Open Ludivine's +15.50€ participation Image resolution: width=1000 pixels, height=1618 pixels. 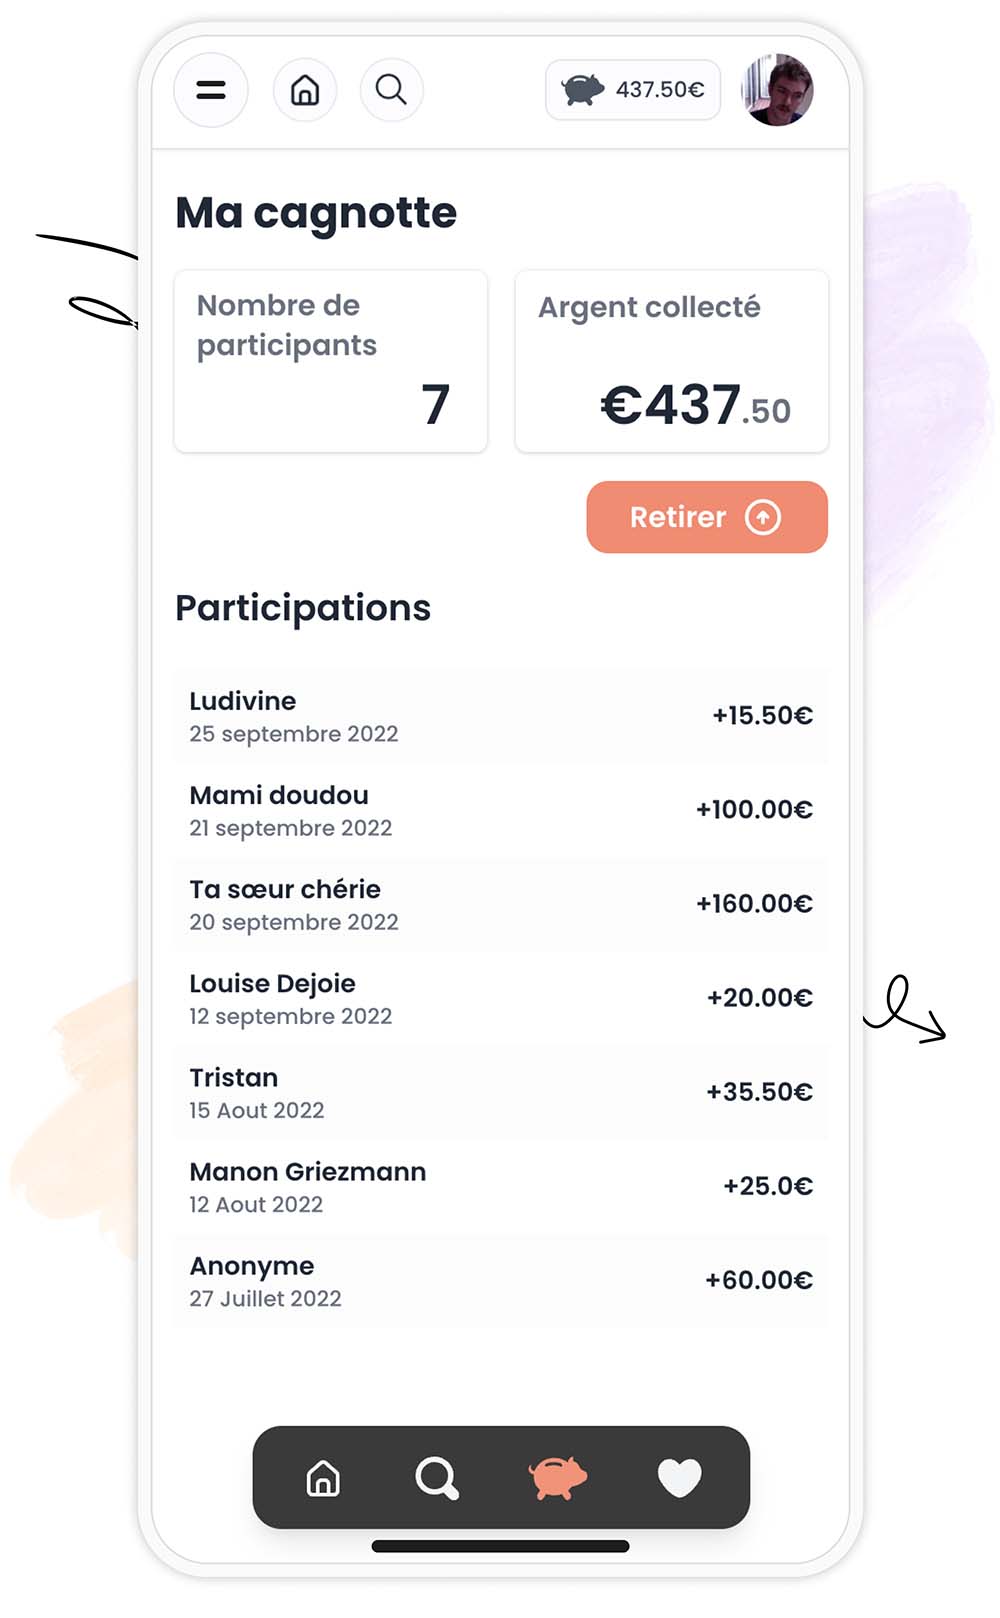pos(501,717)
